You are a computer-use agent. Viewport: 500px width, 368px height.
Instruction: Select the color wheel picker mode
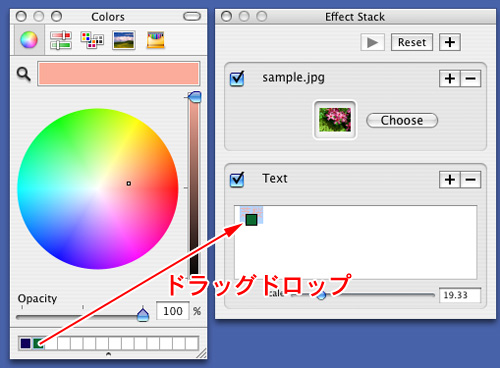coord(29,40)
